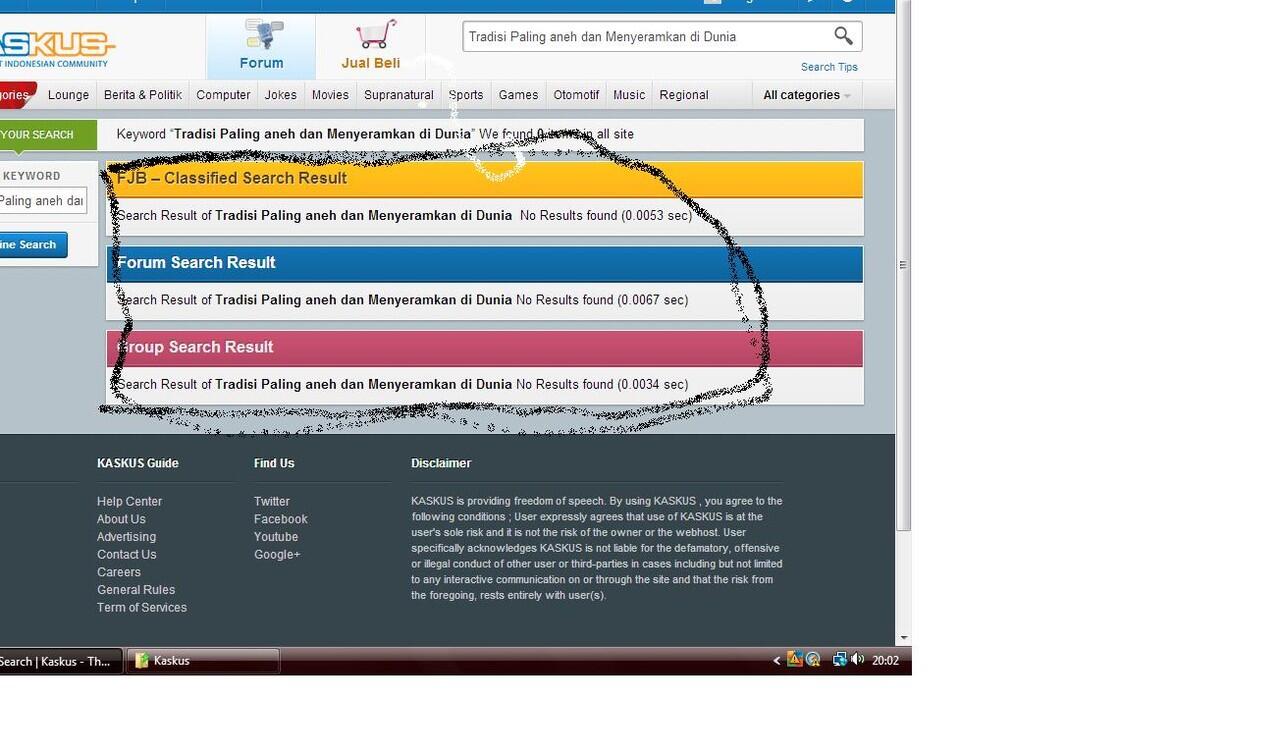
Task: Visit the Twitter link under Find Us
Action: [x=272, y=502]
